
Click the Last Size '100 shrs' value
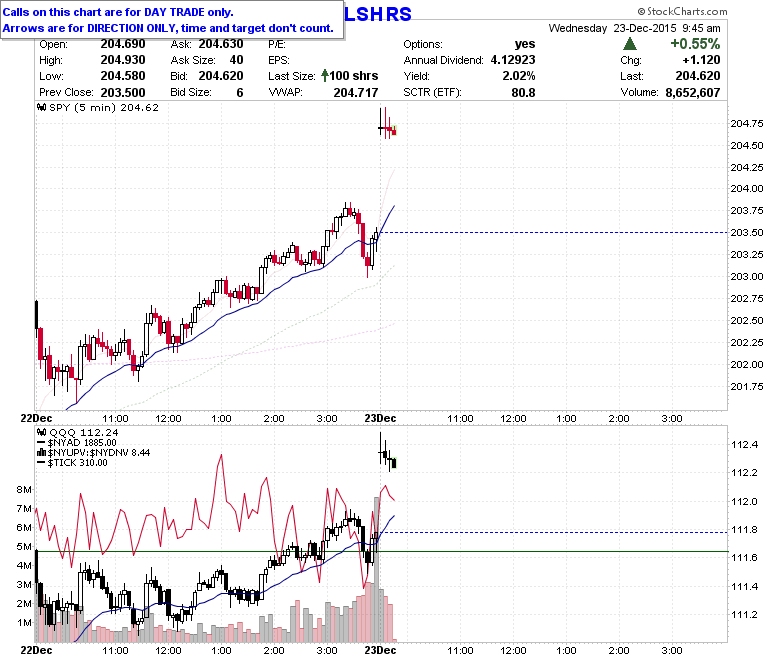[354, 76]
